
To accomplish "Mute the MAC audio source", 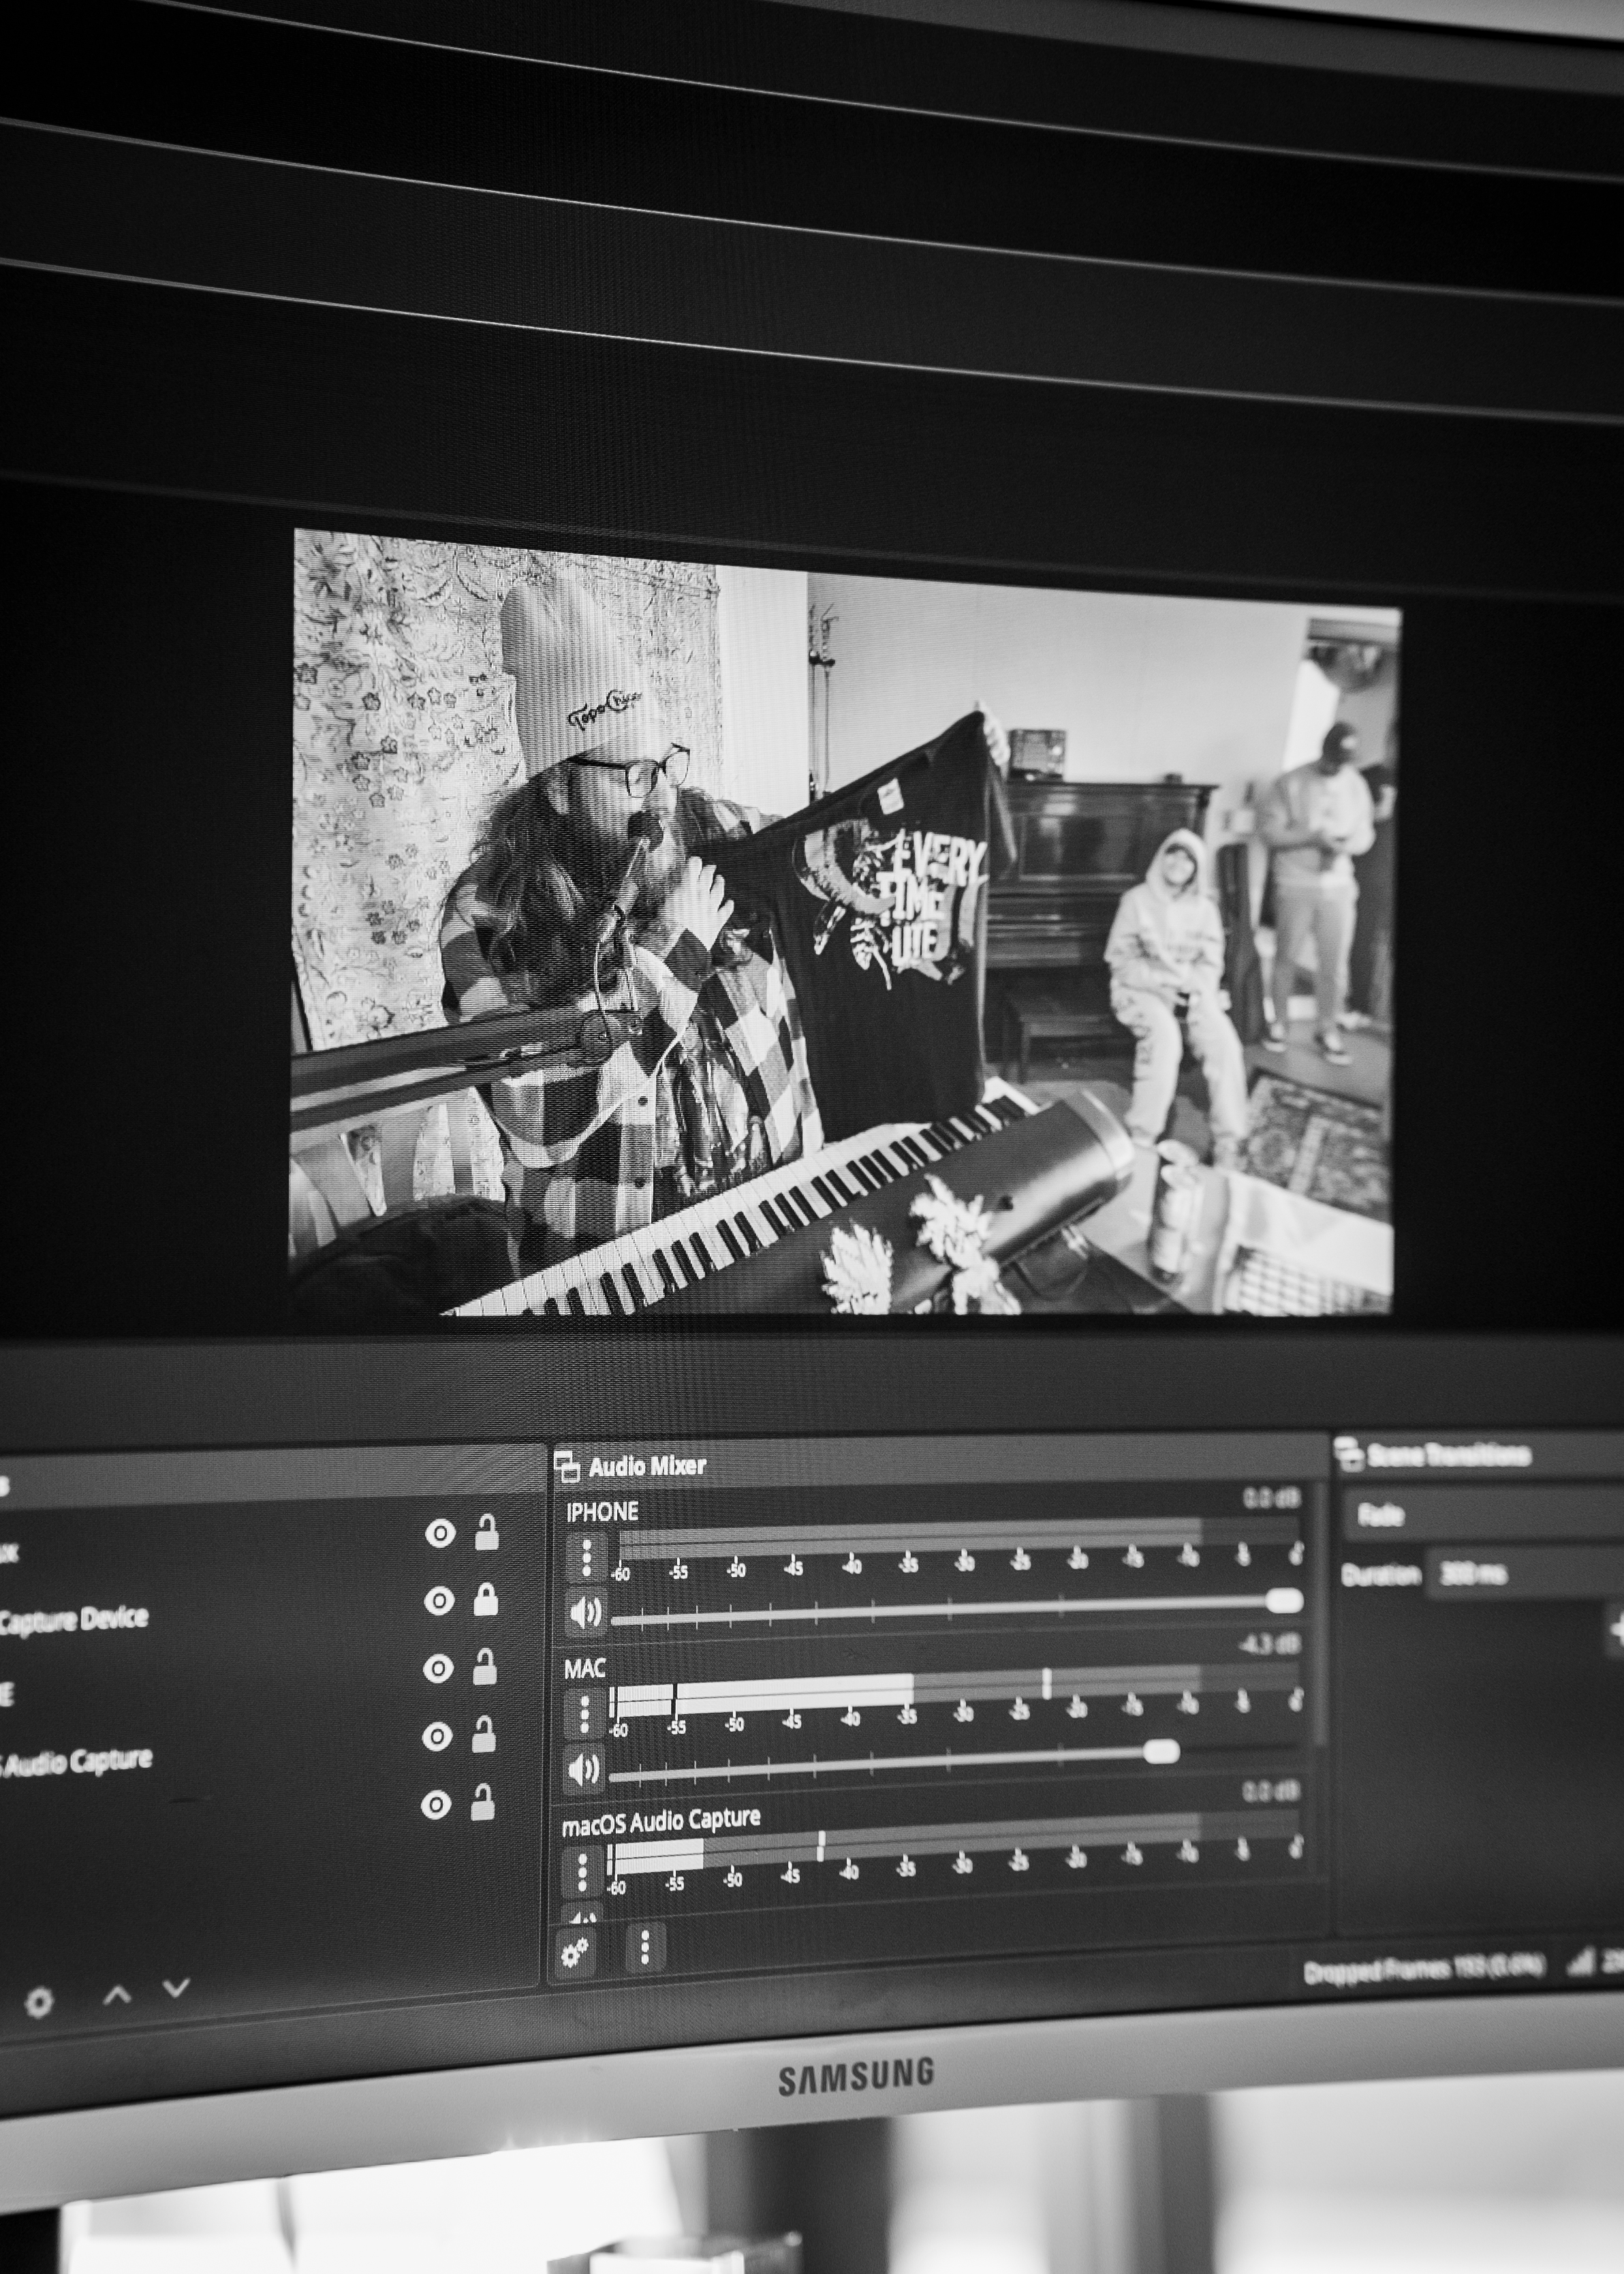I will [x=584, y=1770].
